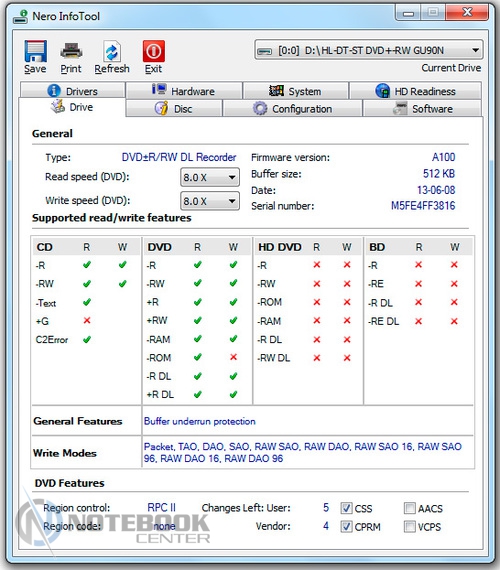Viewport: 500px width, 570px height.
Task: Click the Vendor changes left value 4
Action: [326, 526]
